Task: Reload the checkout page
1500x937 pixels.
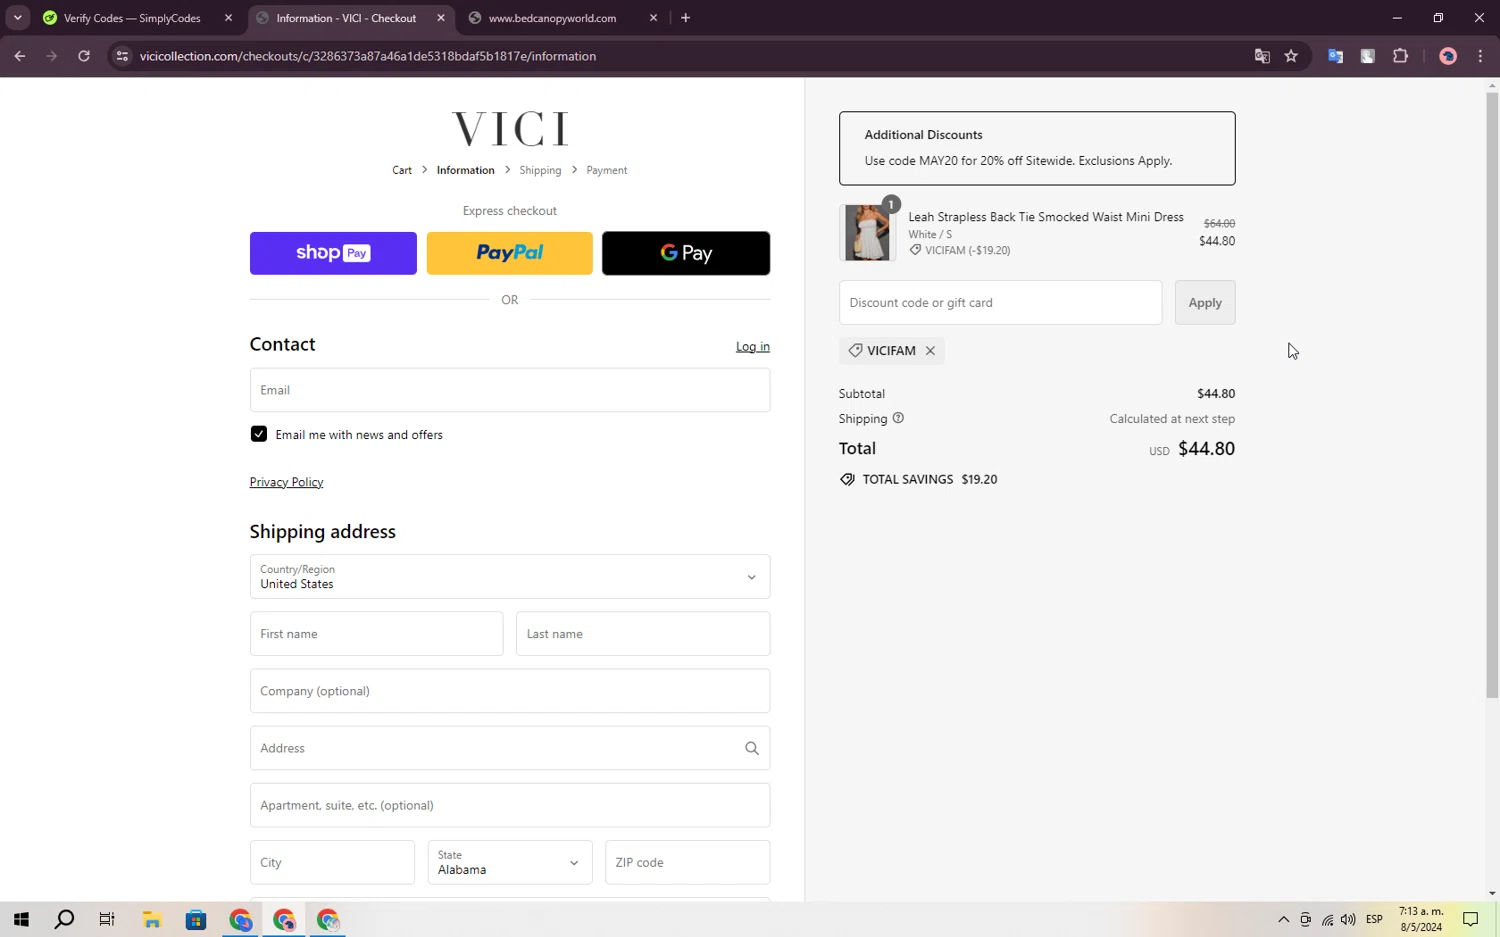Action: (84, 56)
